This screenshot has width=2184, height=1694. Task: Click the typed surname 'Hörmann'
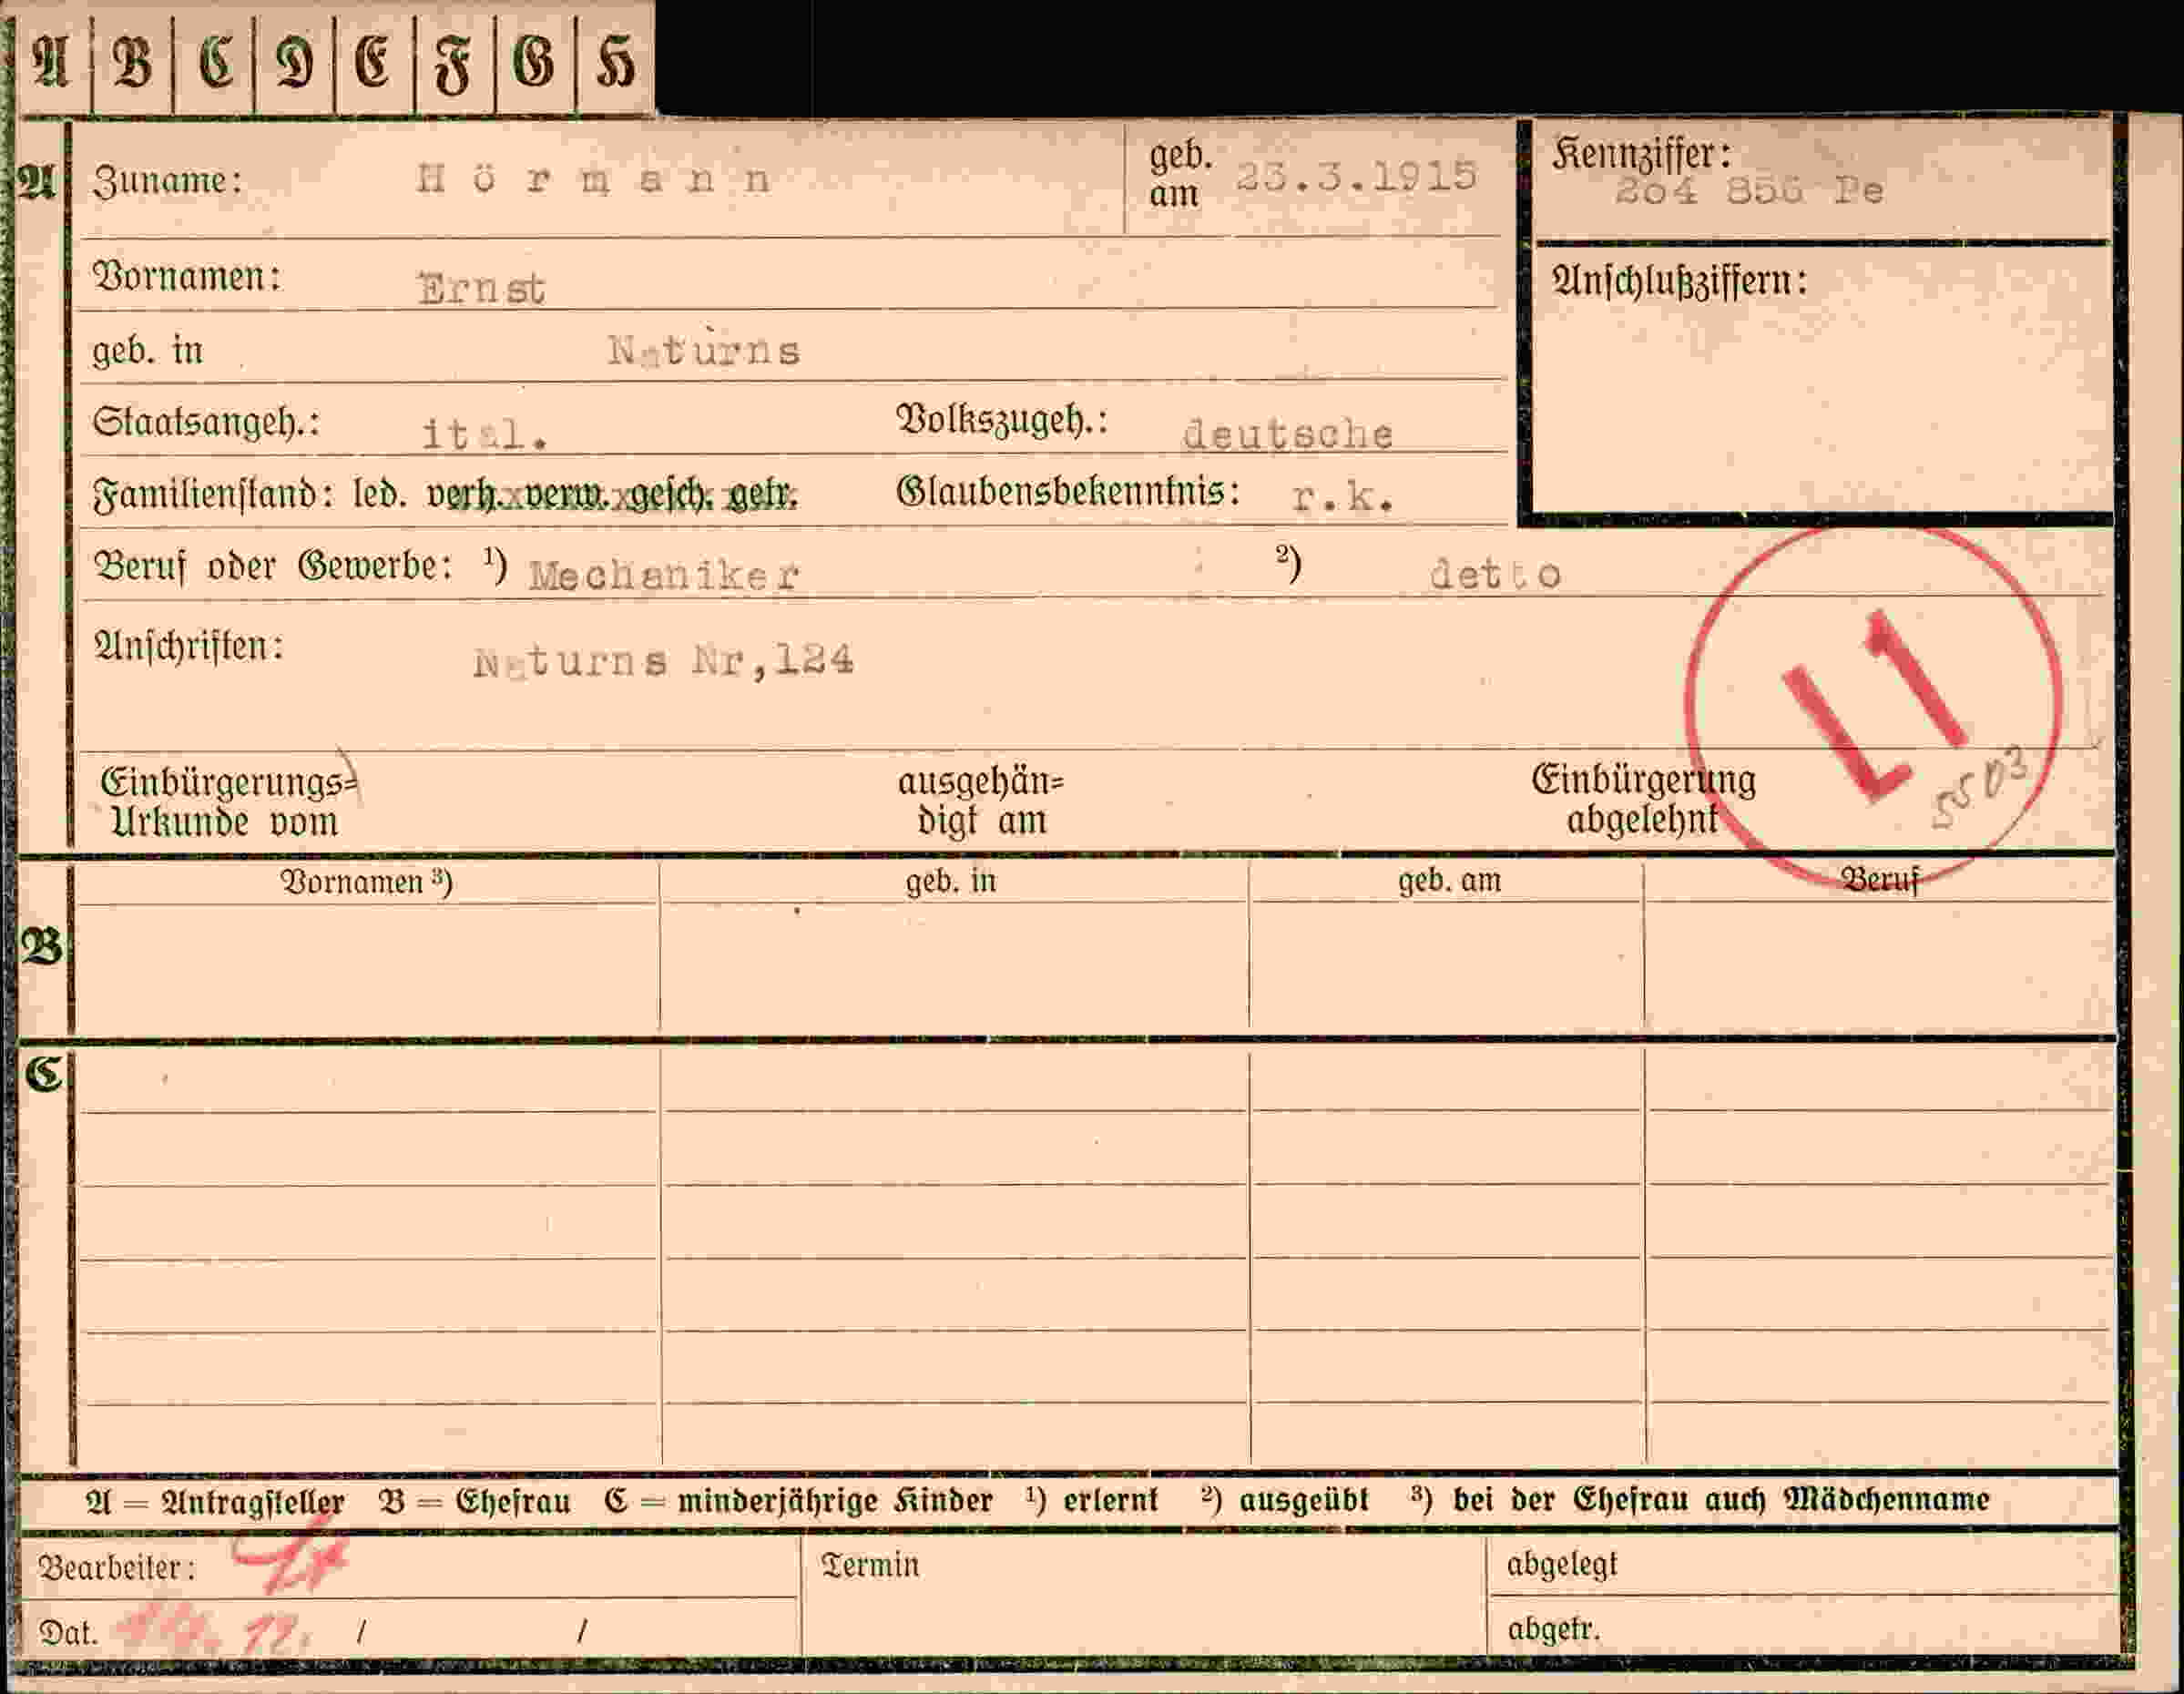point(594,180)
